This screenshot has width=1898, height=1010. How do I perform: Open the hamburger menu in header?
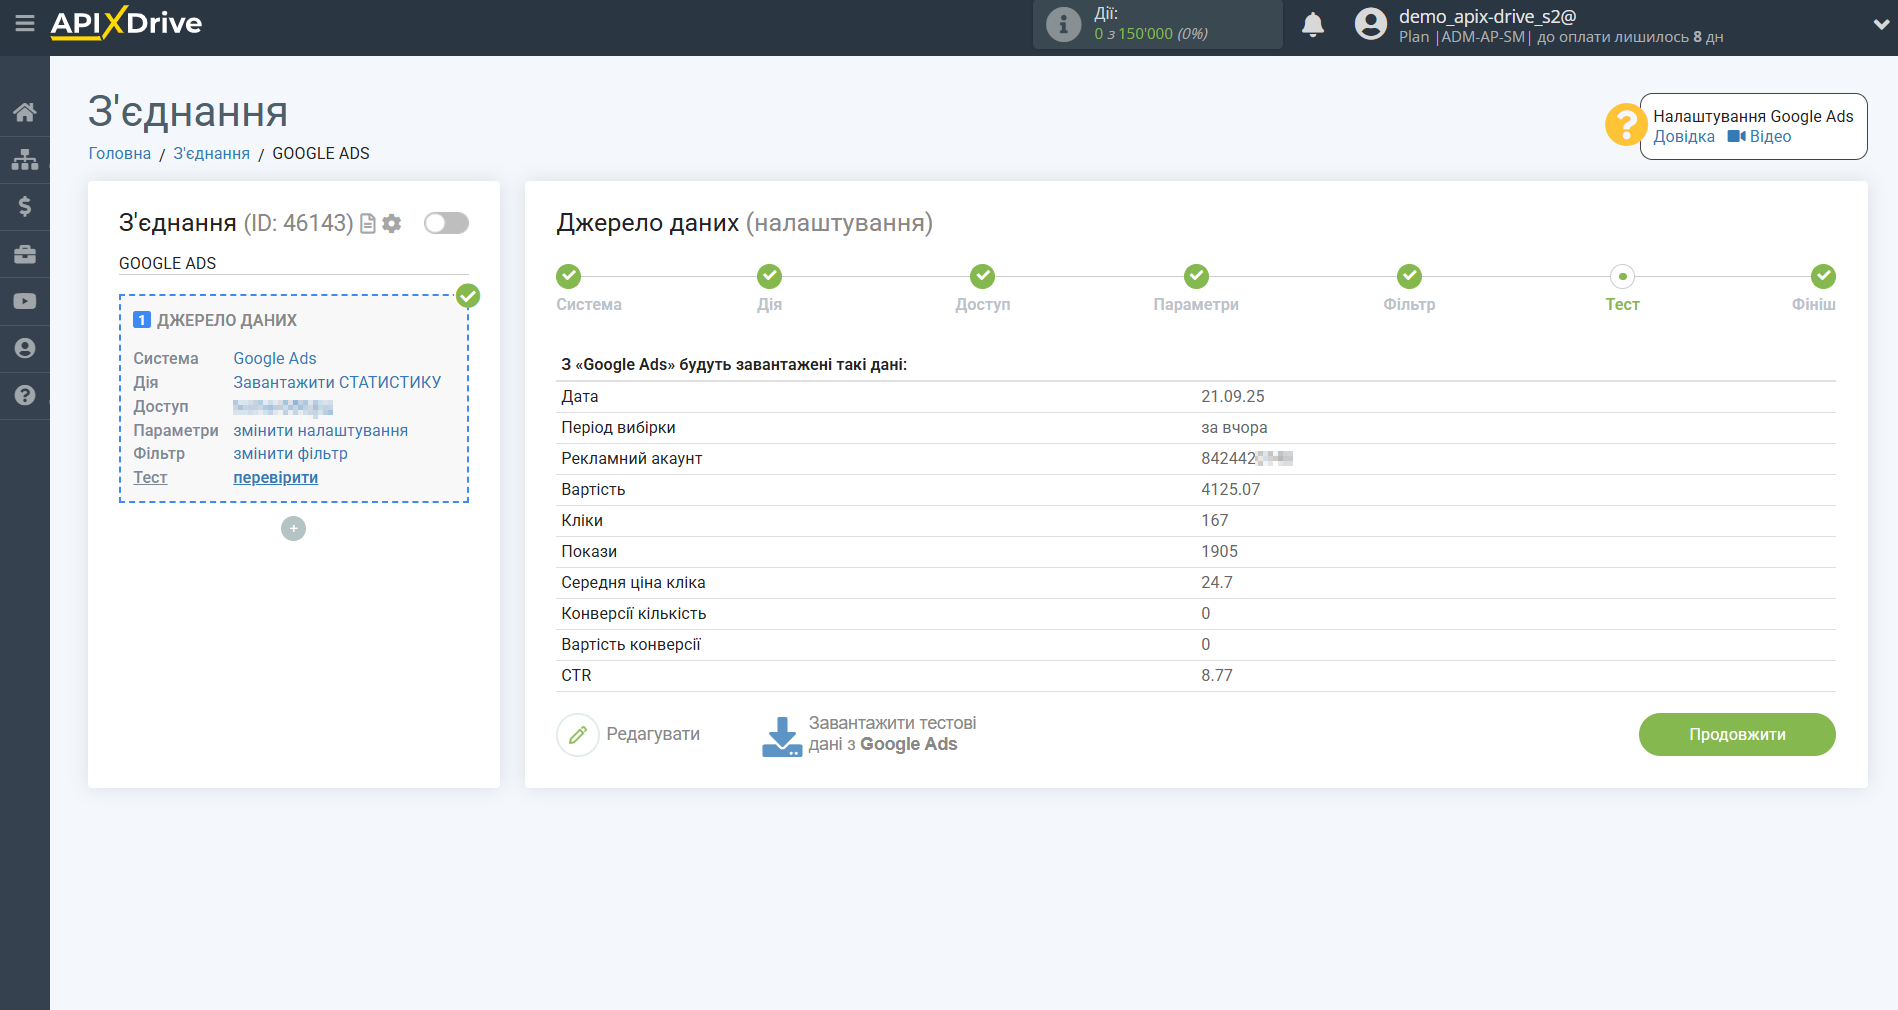coord(25,23)
